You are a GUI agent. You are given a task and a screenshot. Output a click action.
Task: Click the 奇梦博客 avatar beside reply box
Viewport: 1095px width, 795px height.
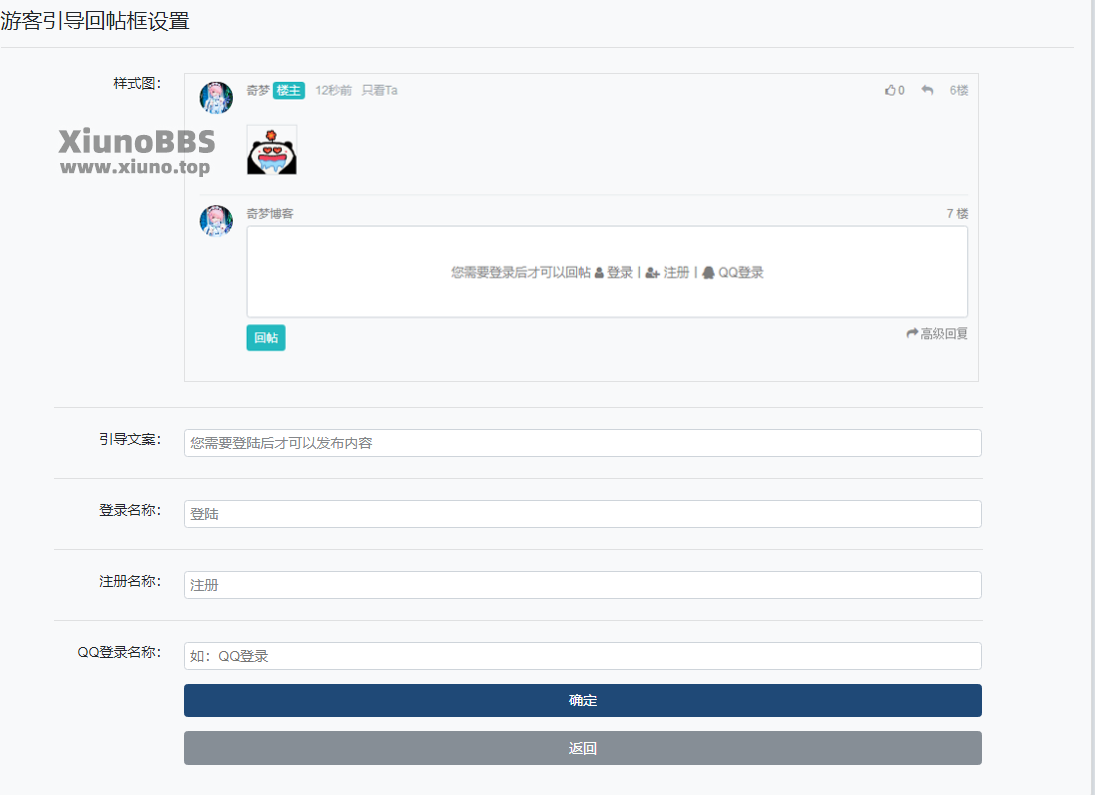[216, 221]
